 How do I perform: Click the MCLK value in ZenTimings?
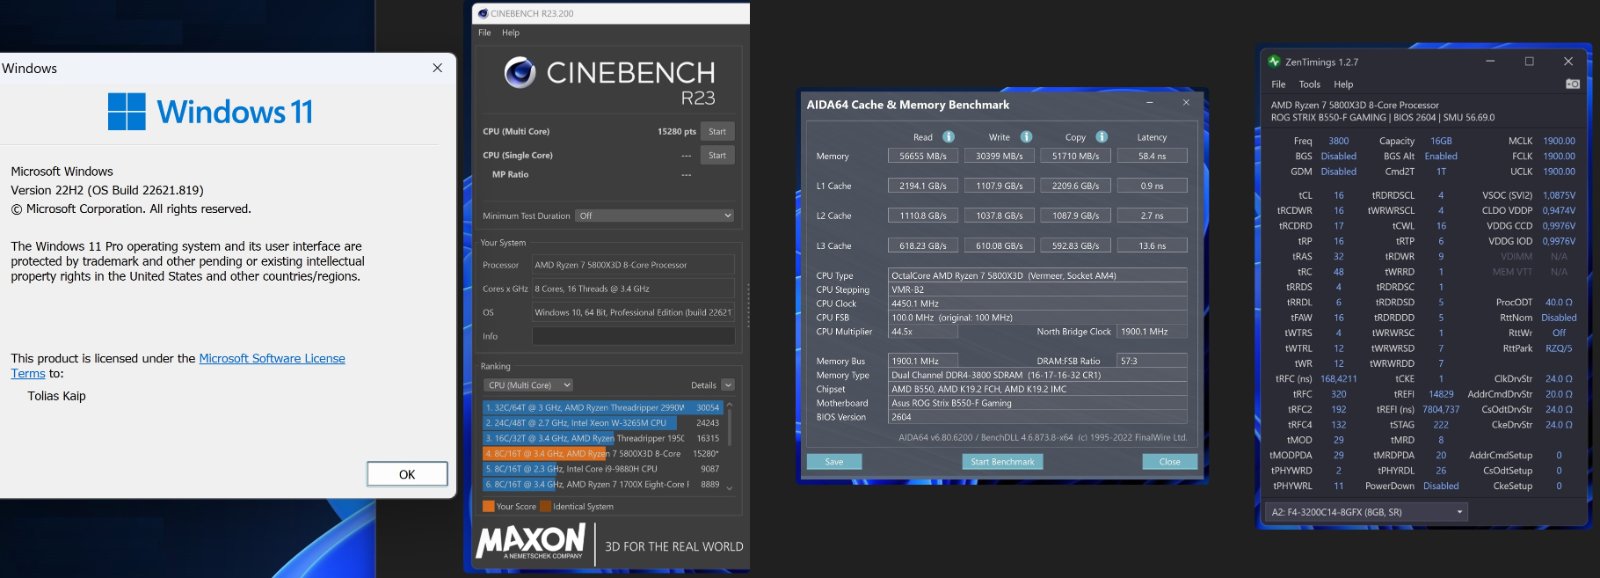[1559, 141]
